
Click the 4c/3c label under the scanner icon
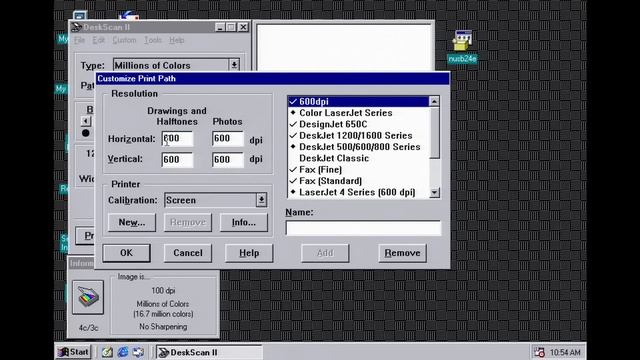click(x=88, y=328)
